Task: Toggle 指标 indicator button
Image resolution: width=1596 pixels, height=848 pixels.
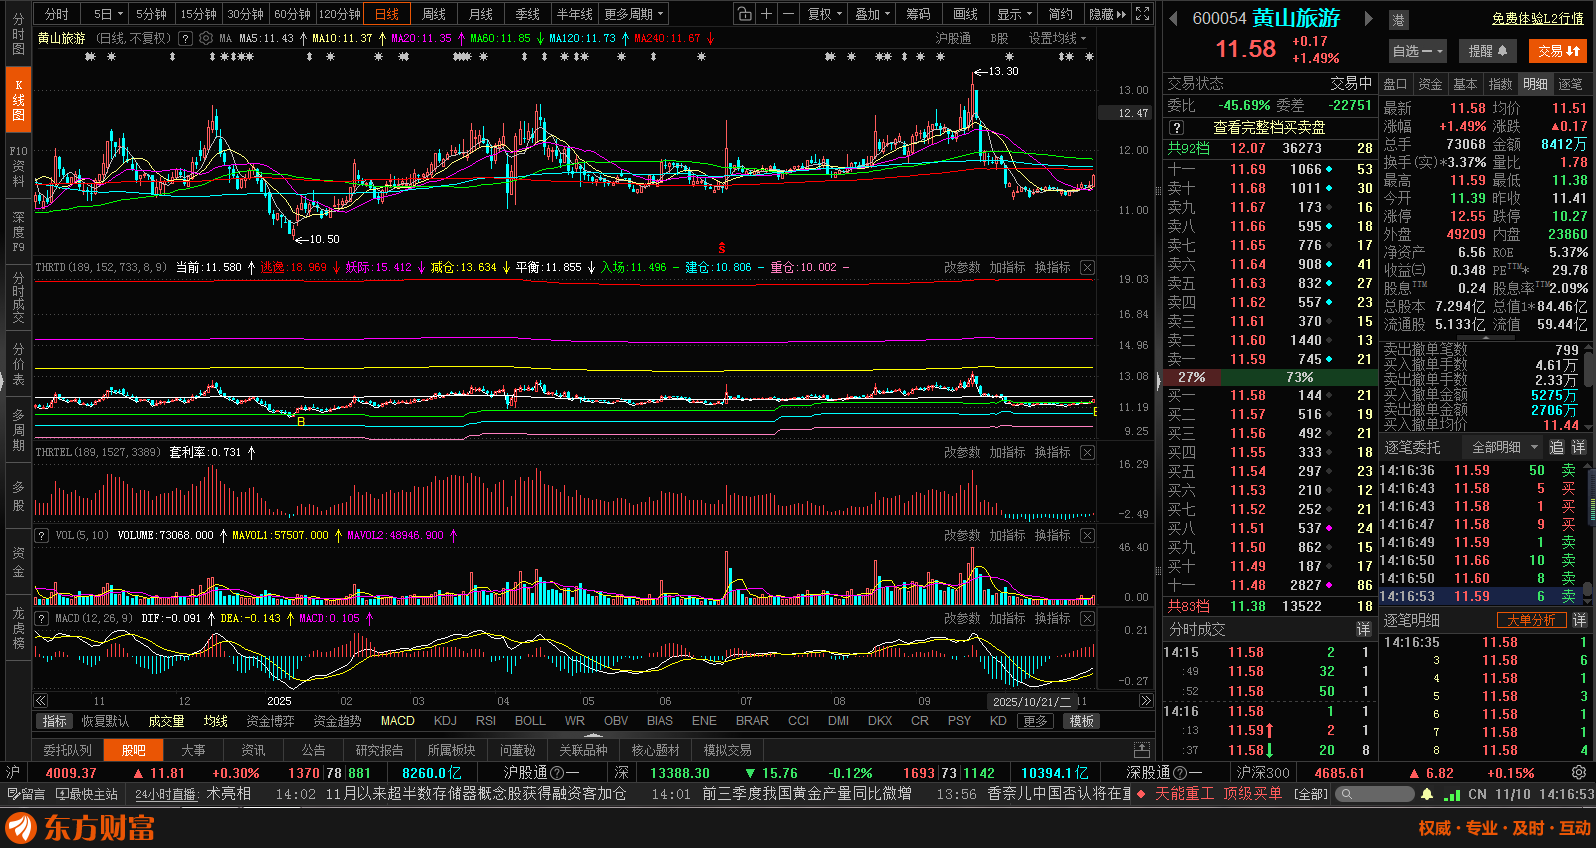Action: (55, 721)
